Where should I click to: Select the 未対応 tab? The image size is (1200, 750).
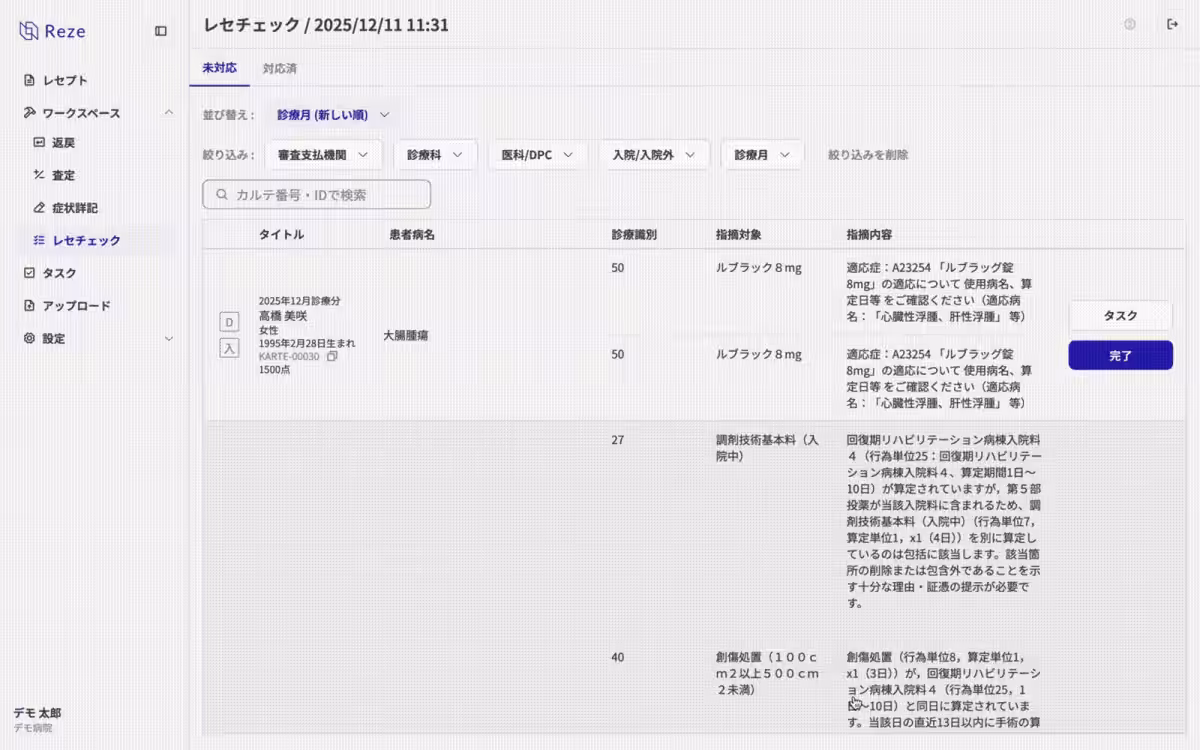pyautogui.click(x=219, y=69)
